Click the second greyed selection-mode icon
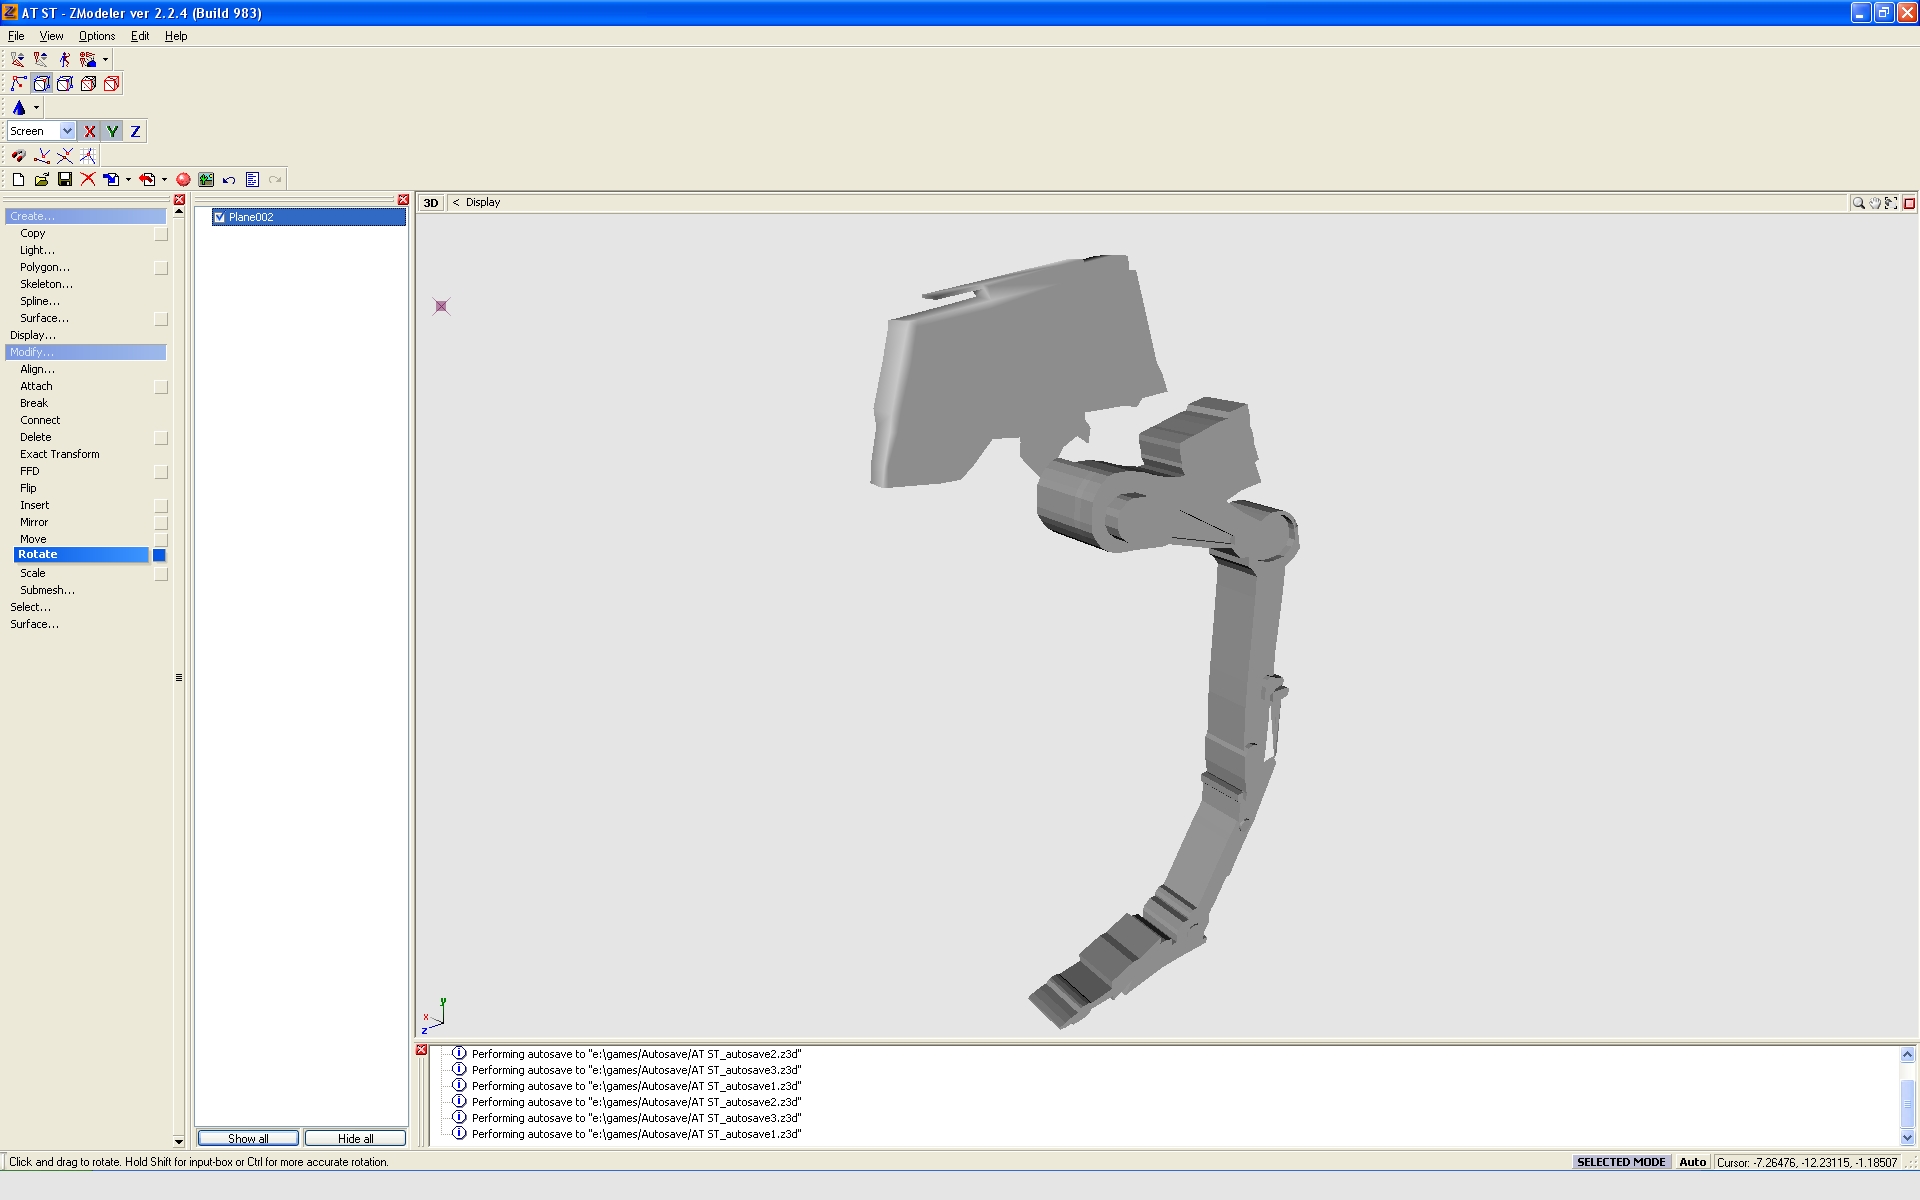This screenshot has height=1200, width=1920. (41, 60)
